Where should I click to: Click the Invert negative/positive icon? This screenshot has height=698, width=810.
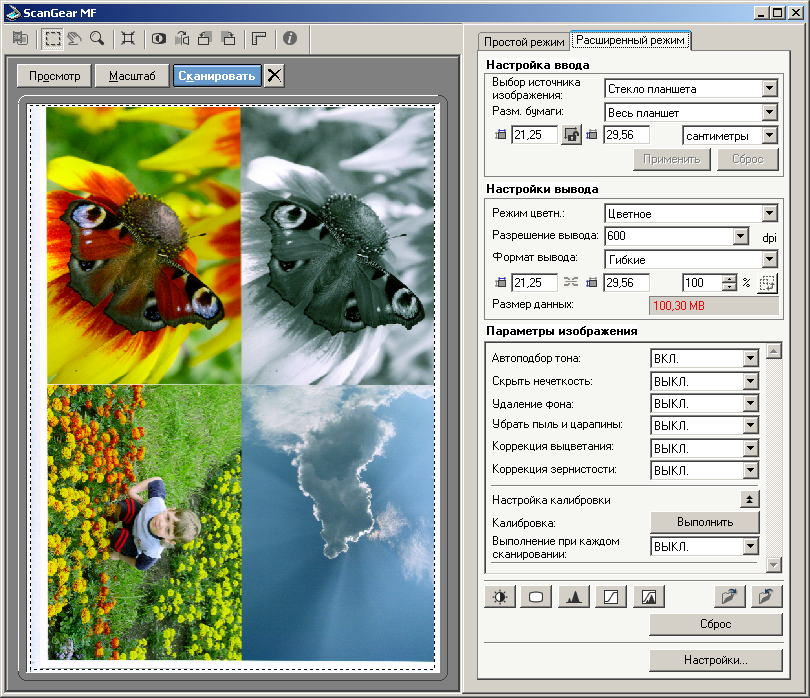coord(159,38)
